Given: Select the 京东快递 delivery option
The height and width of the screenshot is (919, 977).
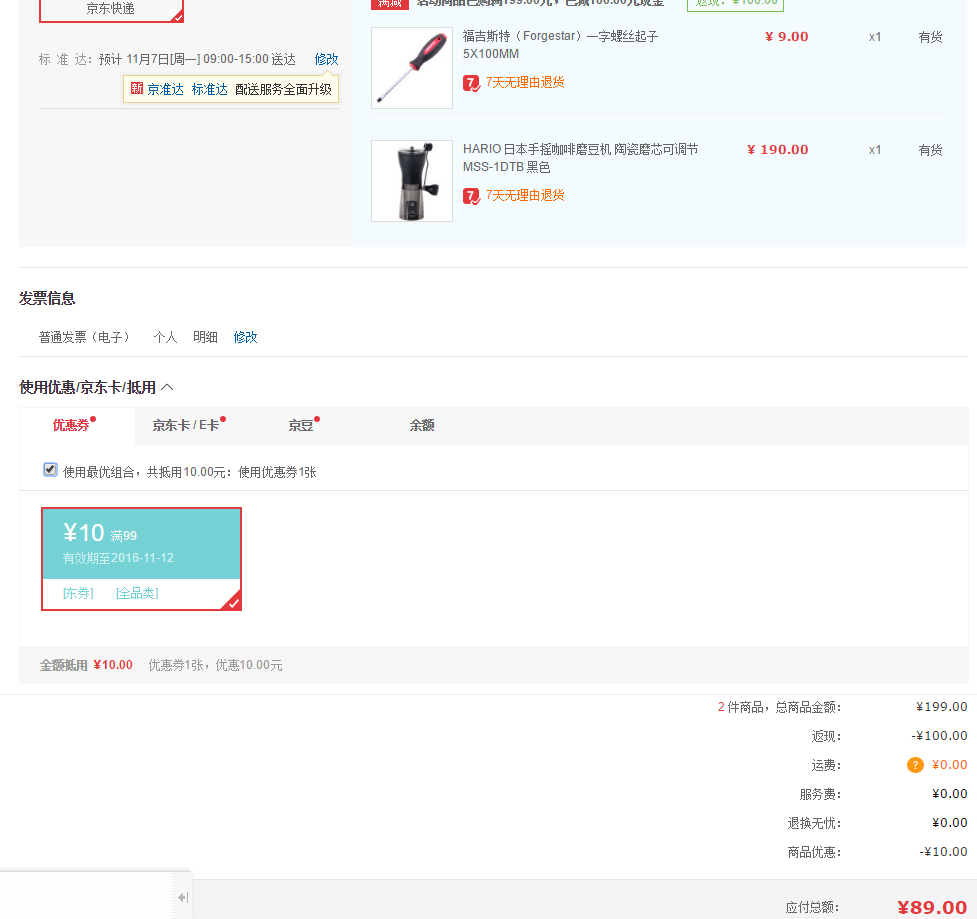Looking at the screenshot, I should tap(112, 9).
